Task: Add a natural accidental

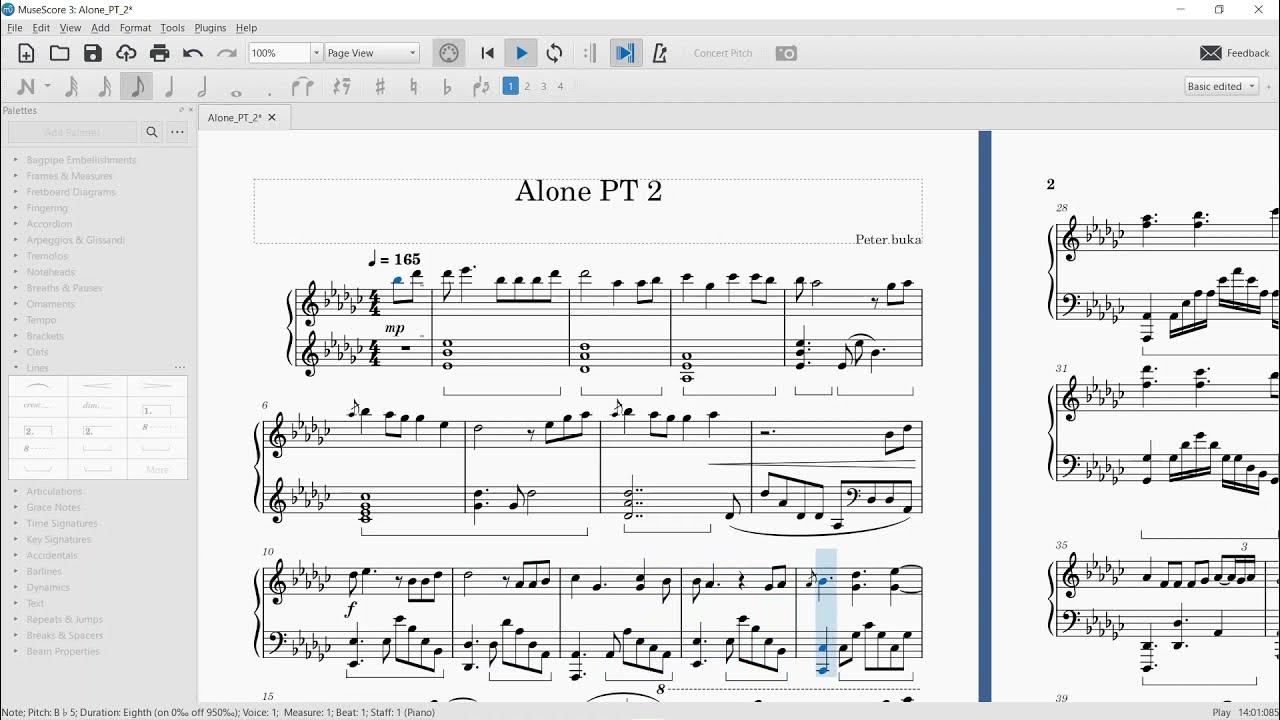Action: 413,87
